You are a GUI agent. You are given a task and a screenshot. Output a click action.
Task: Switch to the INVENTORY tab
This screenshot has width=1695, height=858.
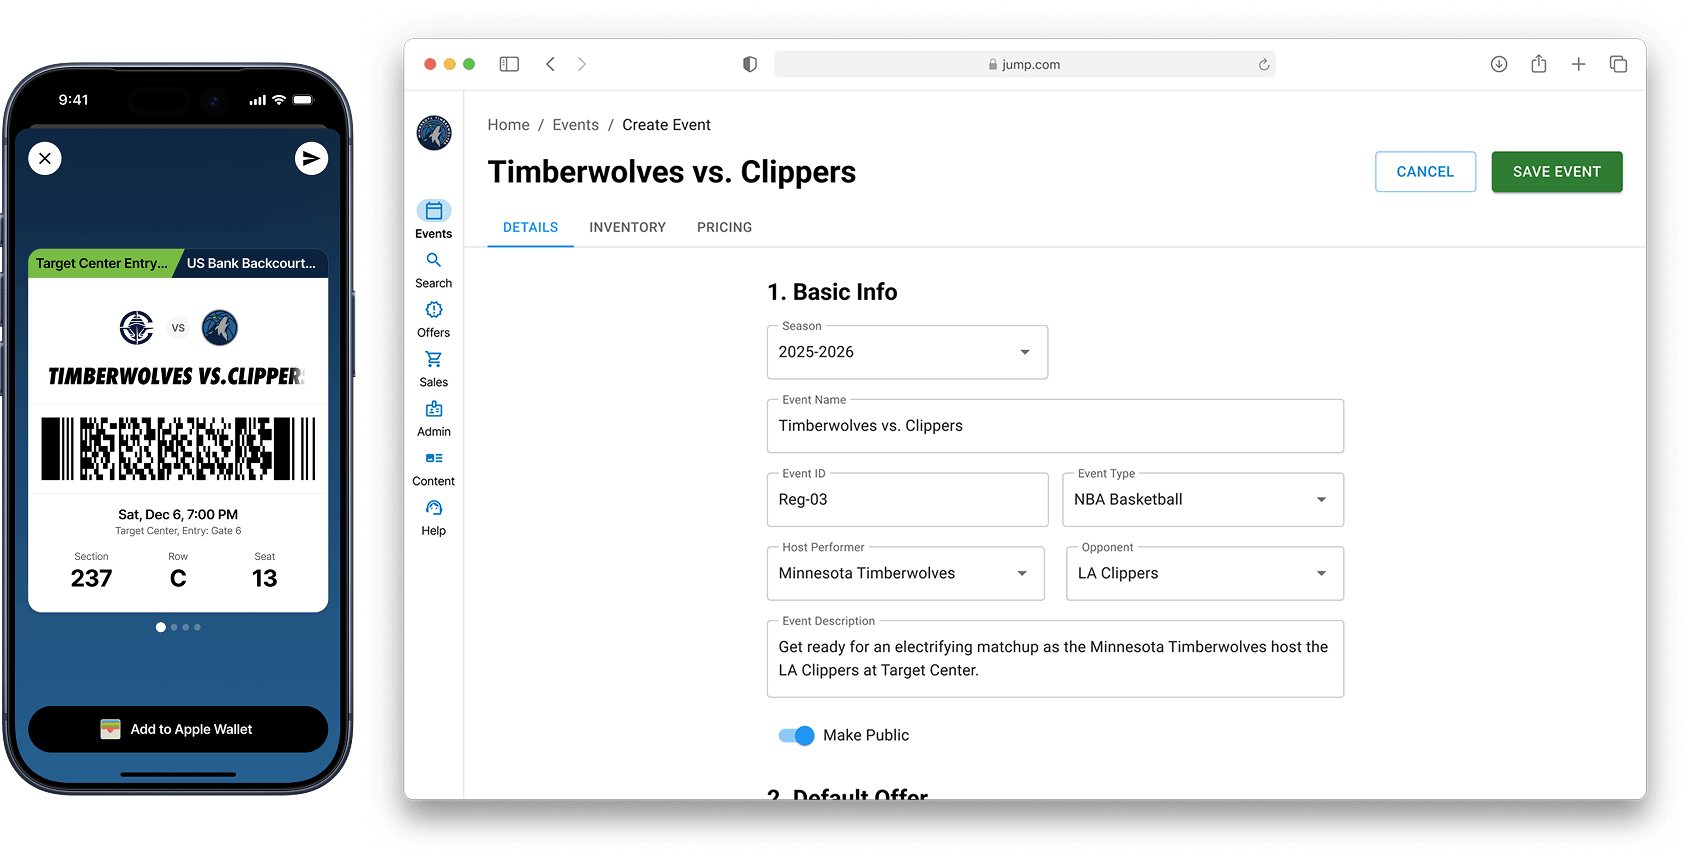(627, 228)
